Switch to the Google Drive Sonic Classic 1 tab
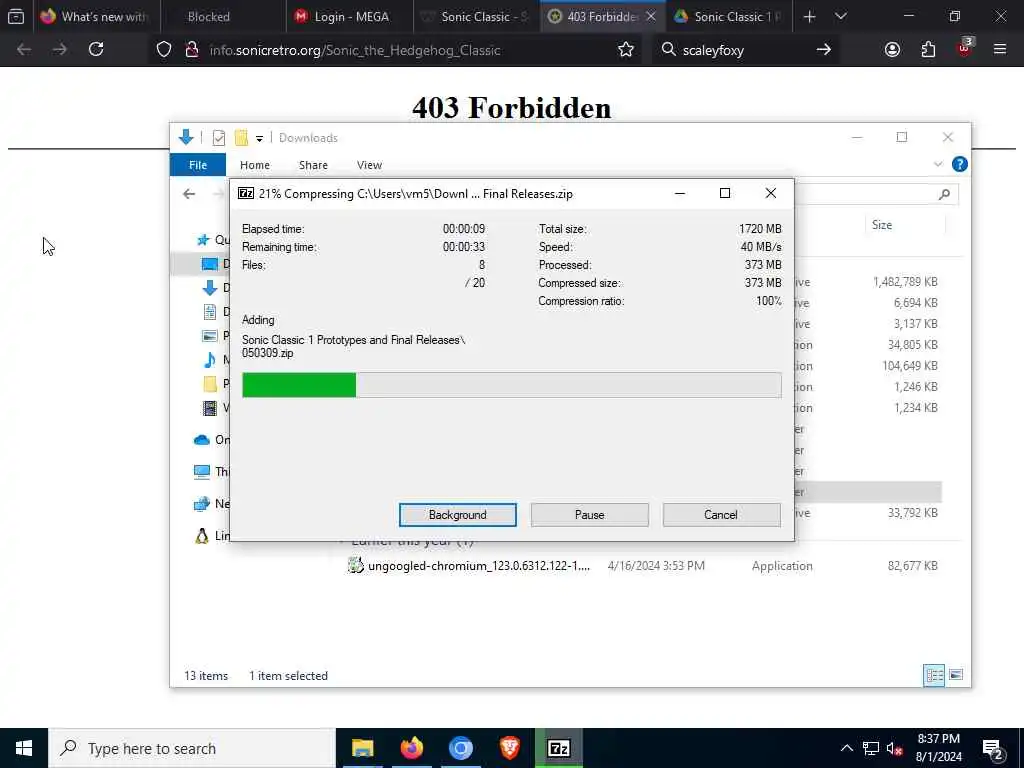Viewport: 1024px width, 768px height. tap(729, 17)
